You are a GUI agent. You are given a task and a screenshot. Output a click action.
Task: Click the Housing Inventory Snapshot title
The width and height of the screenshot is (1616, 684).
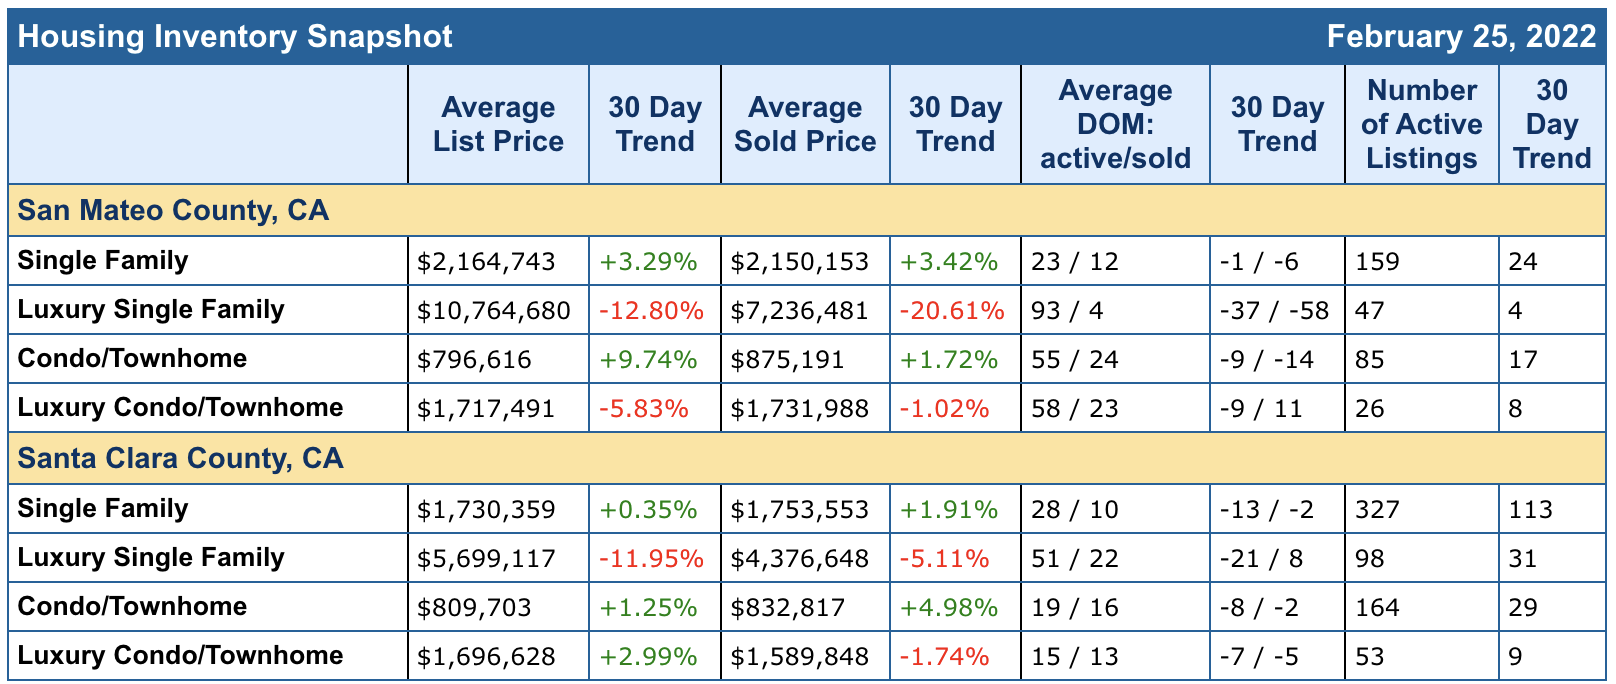pyautogui.click(x=235, y=37)
